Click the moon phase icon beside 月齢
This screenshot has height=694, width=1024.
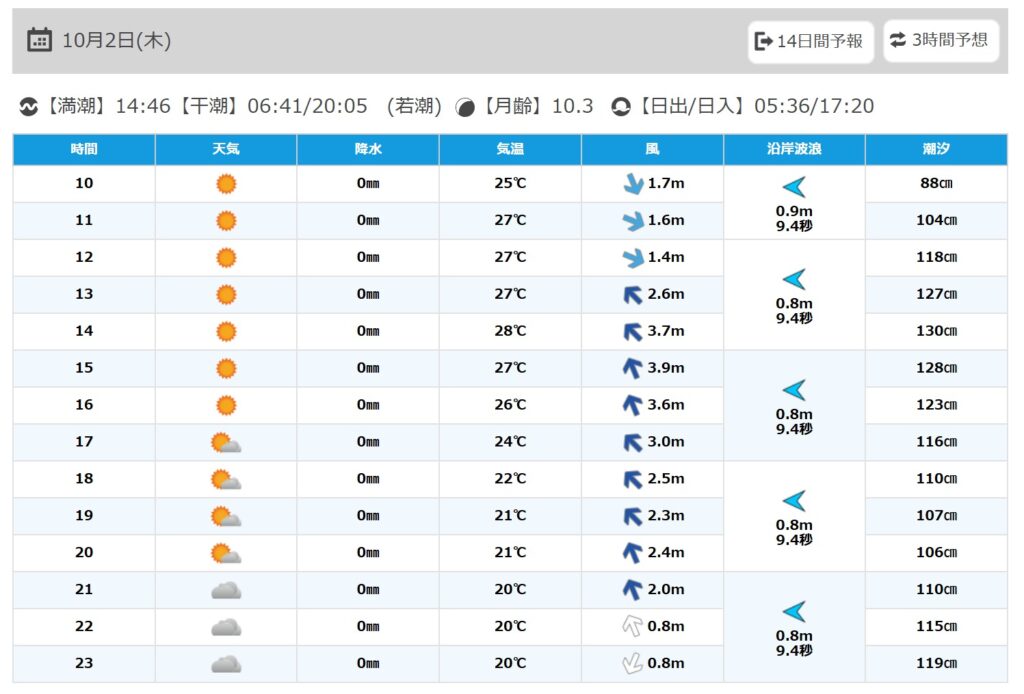pos(465,107)
